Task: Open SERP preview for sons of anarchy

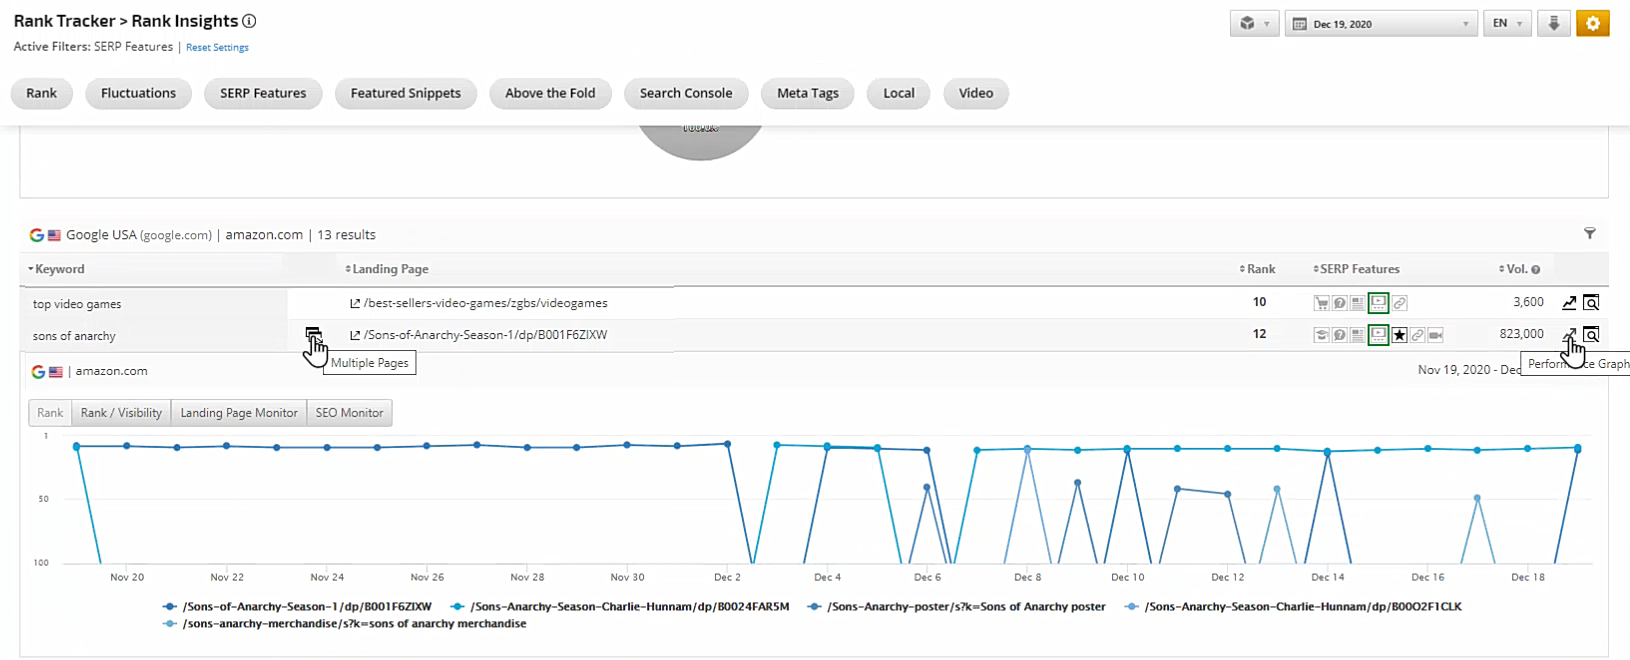Action: coord(1591,335)
